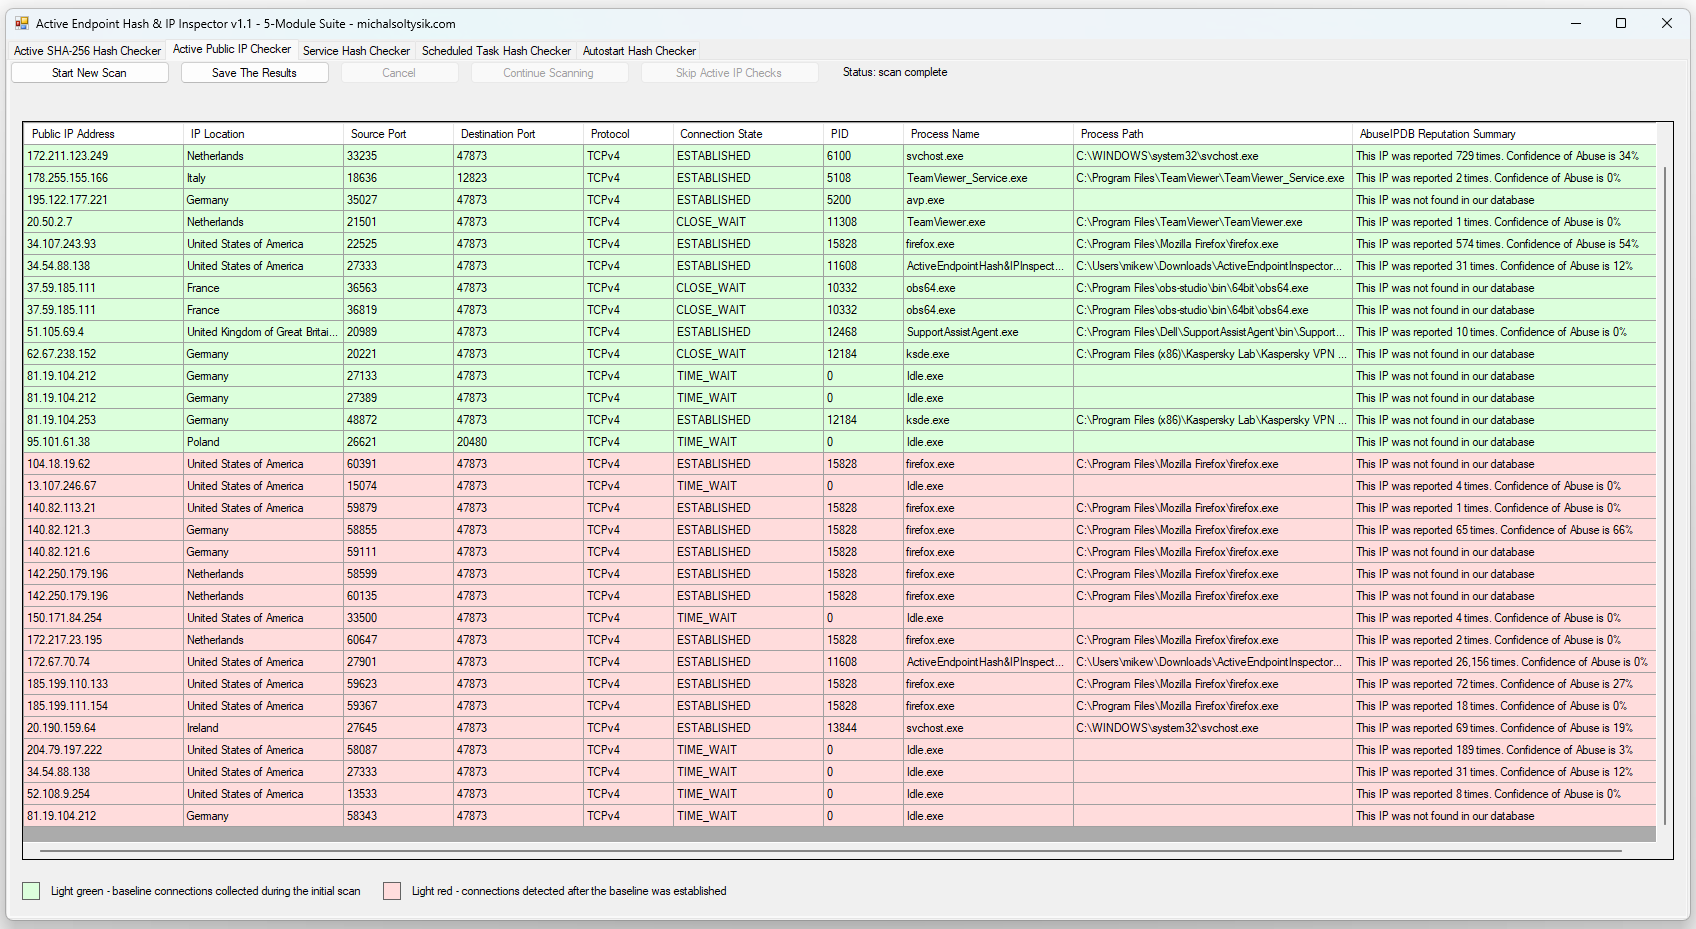Select the Scheduled Task Hash Checker tab
This screenshot has width=1696, height=929.
(x=496, y=51)
